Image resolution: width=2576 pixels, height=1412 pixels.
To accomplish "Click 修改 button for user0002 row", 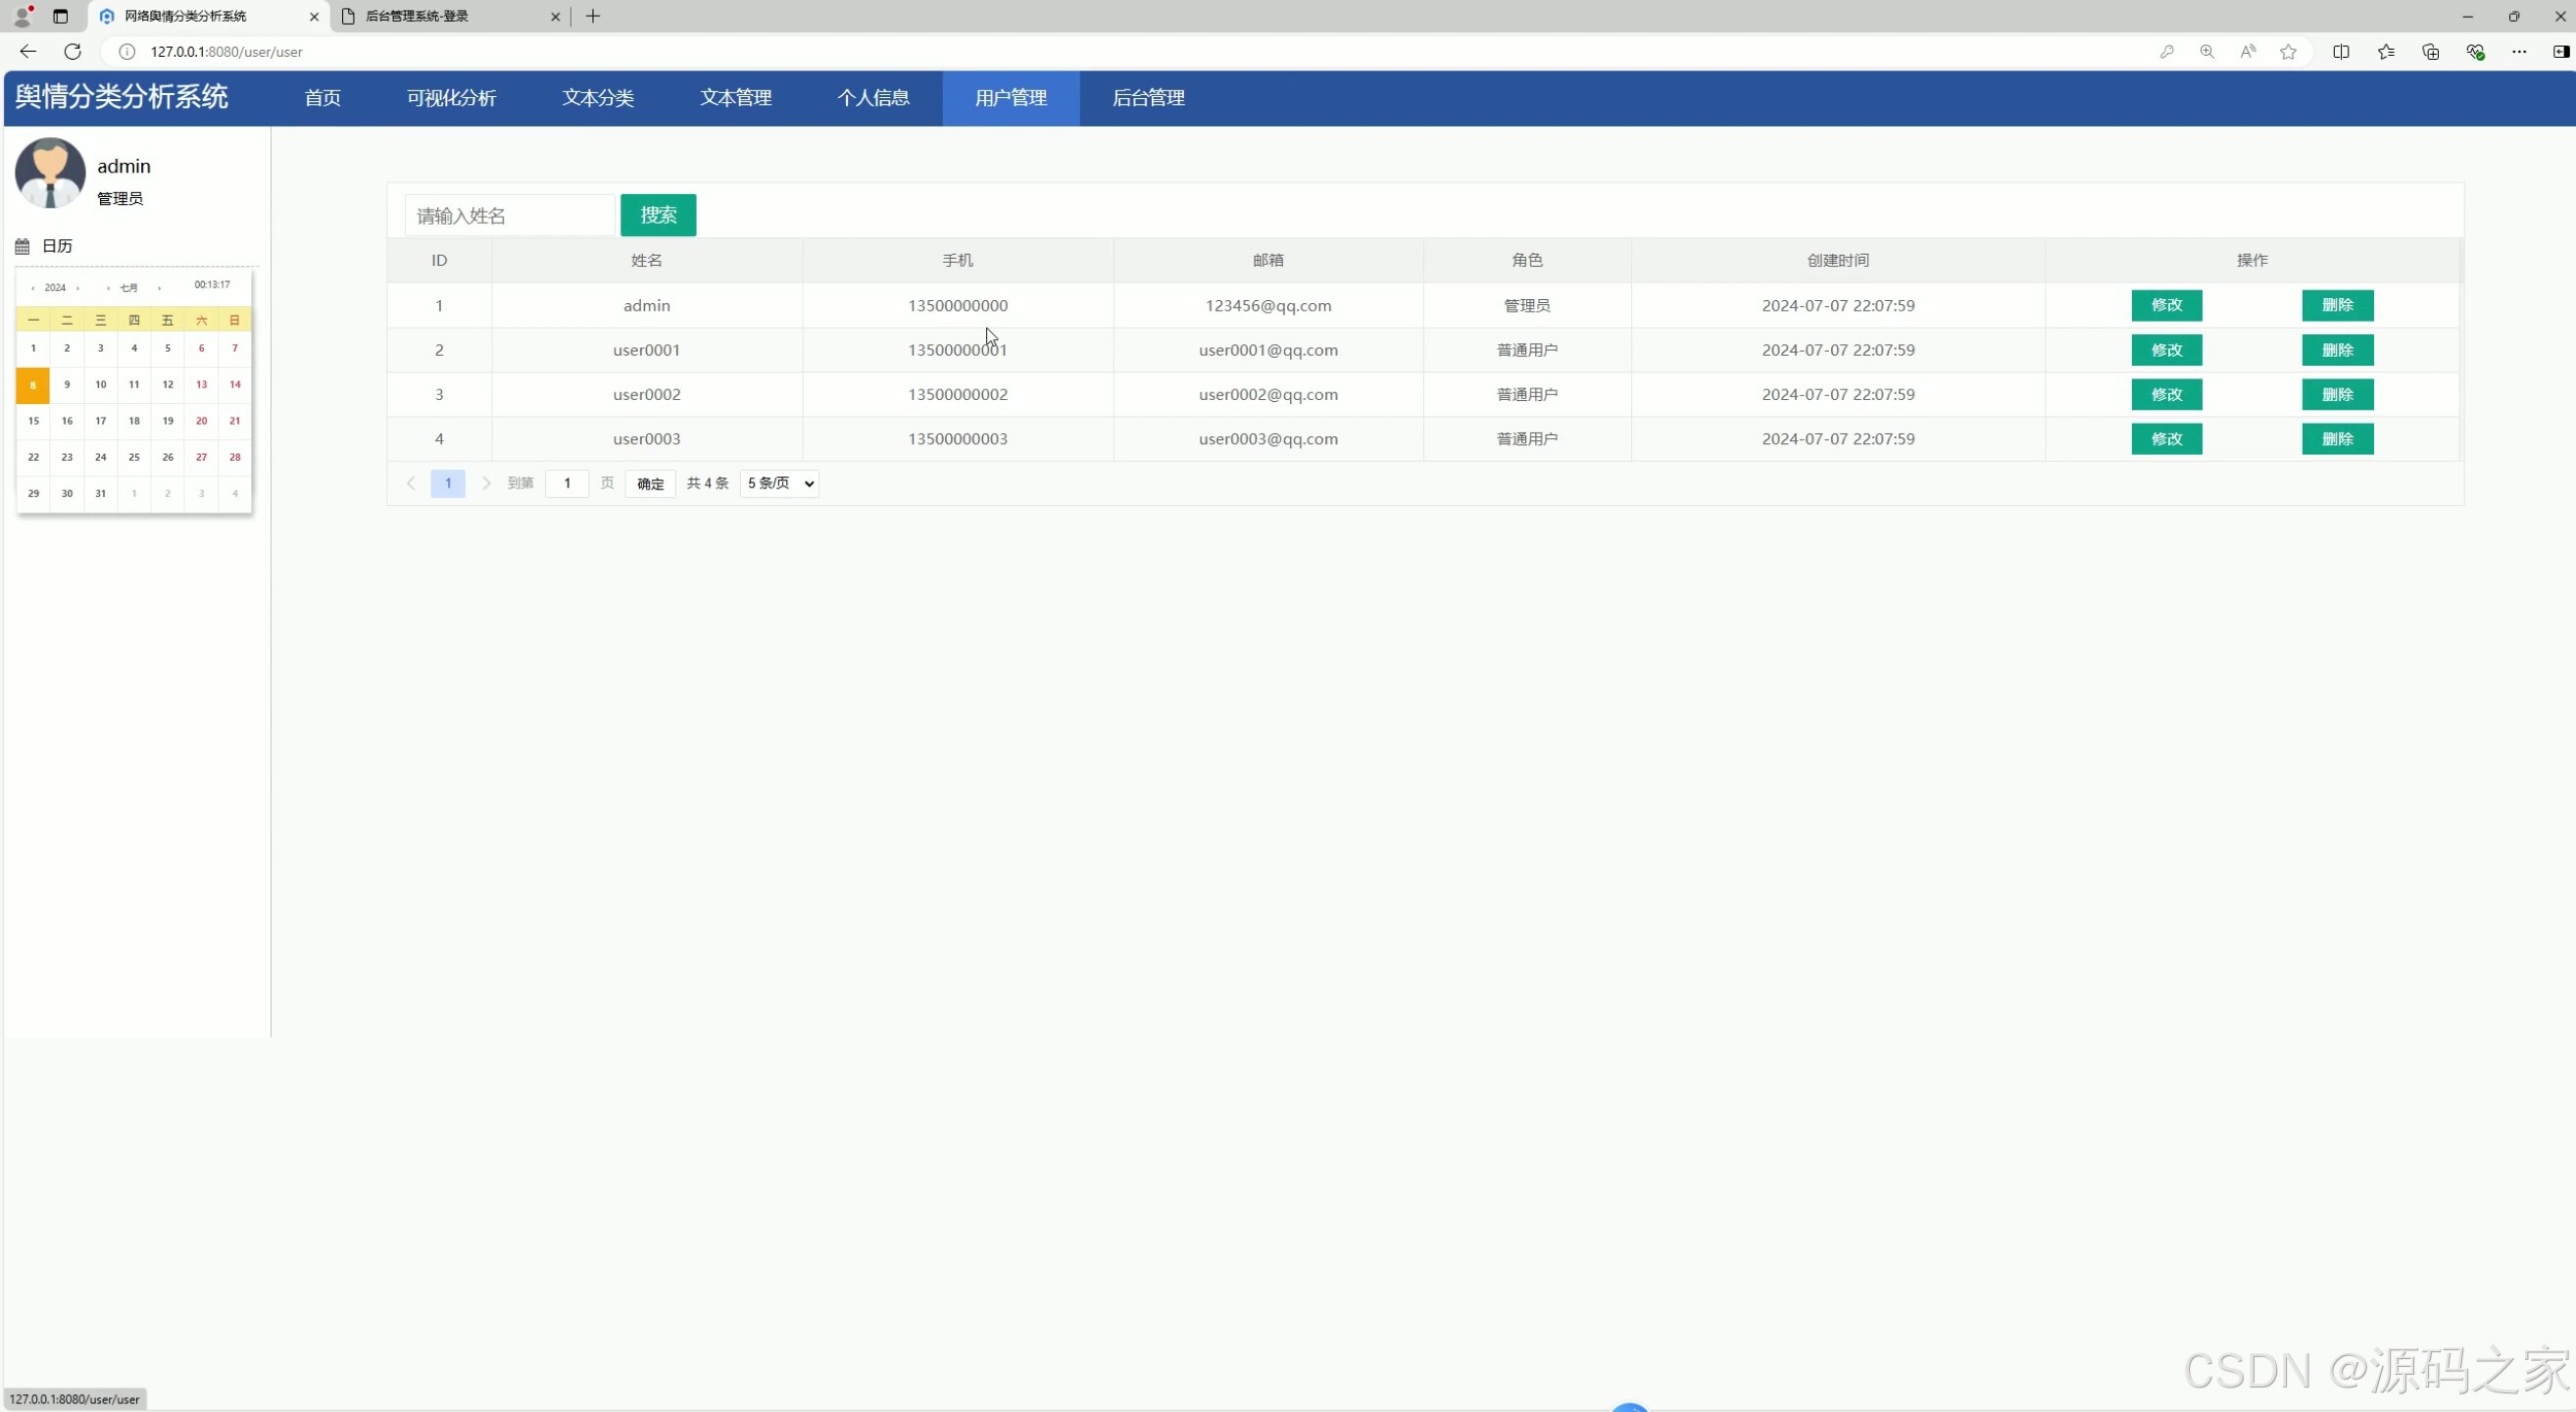I will (2166, 394).
